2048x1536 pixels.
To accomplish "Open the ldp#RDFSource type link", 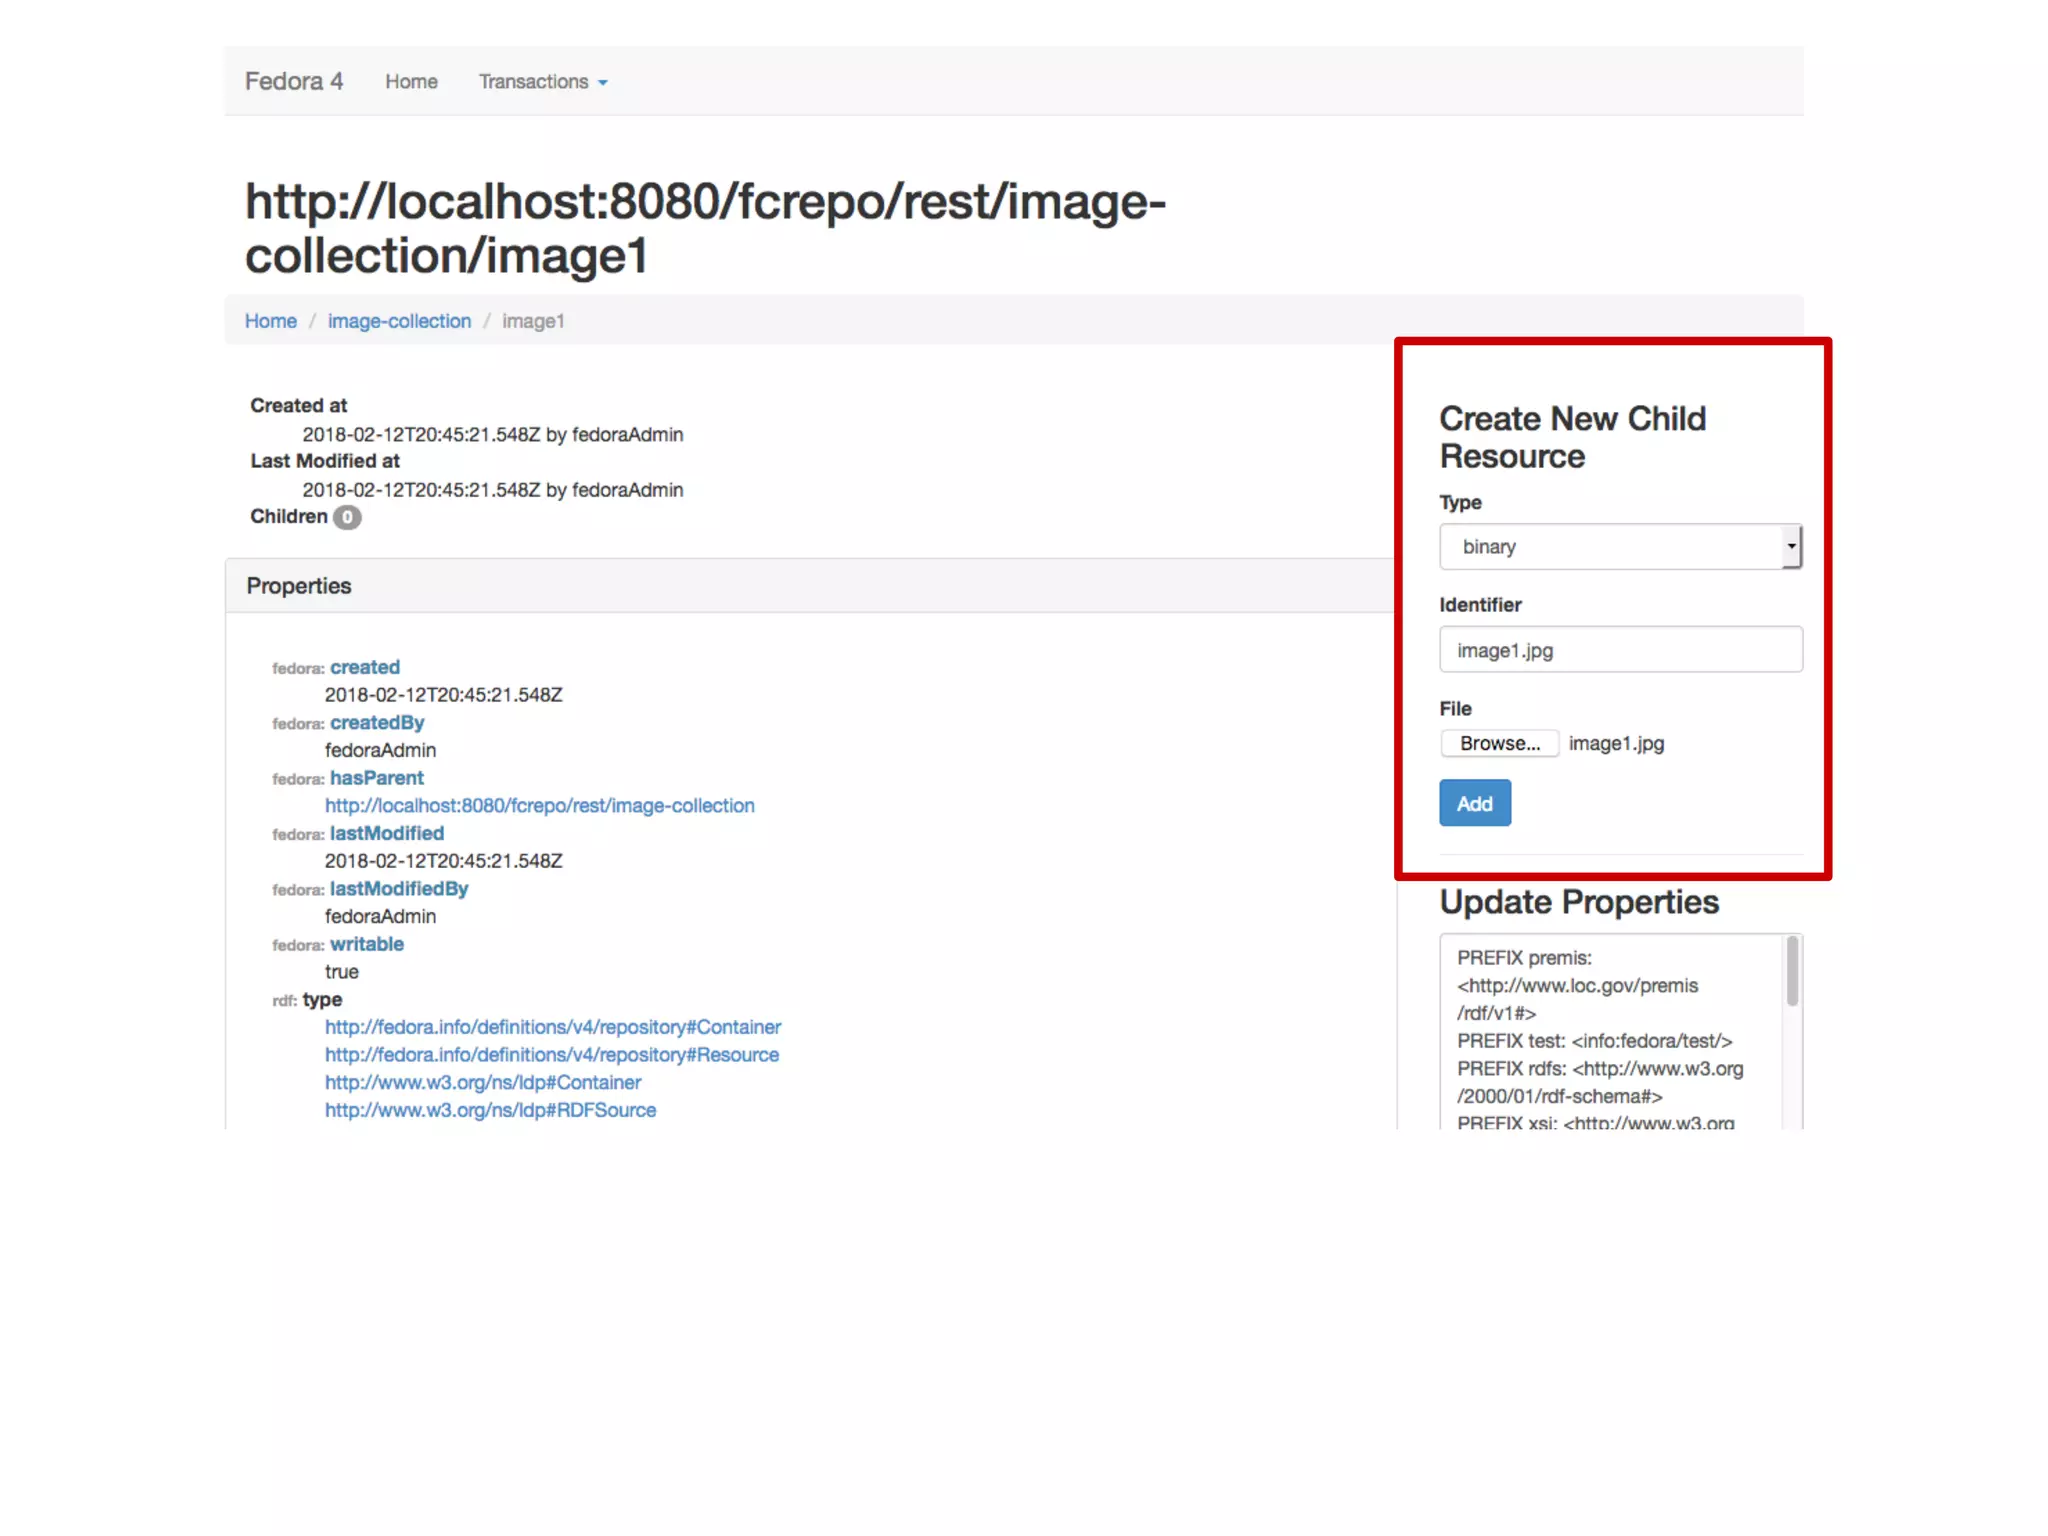I will pos(490,1110).
